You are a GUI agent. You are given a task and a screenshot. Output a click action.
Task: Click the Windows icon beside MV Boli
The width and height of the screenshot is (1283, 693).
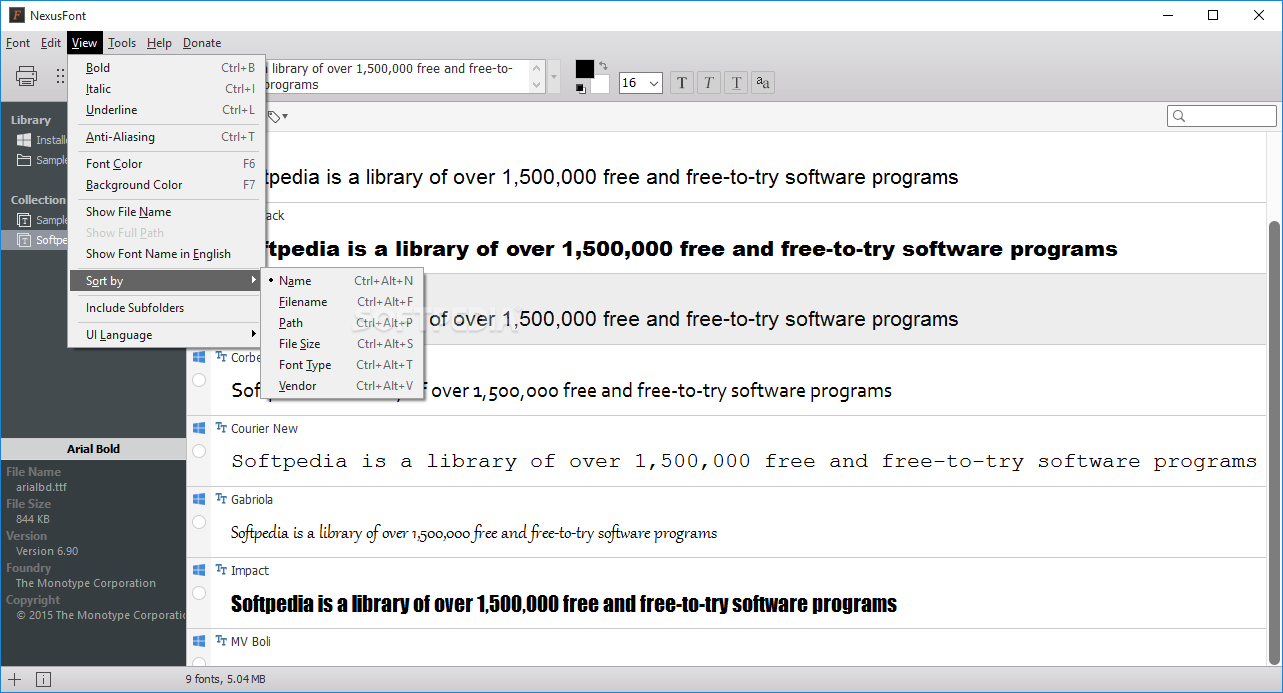pyautogui.click(x=198, y=641)
